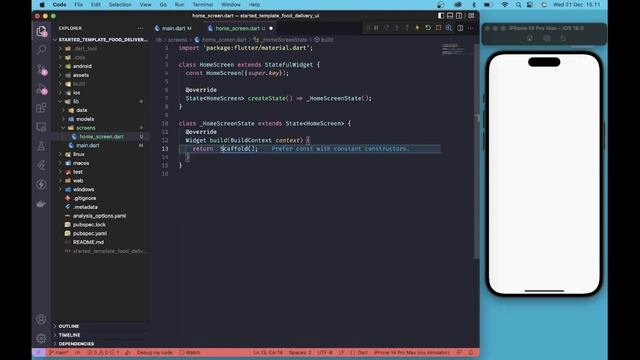This screenshot has width=640, height=360.
Task: Customize layout icon in title bar
Action: coord(471,16)
